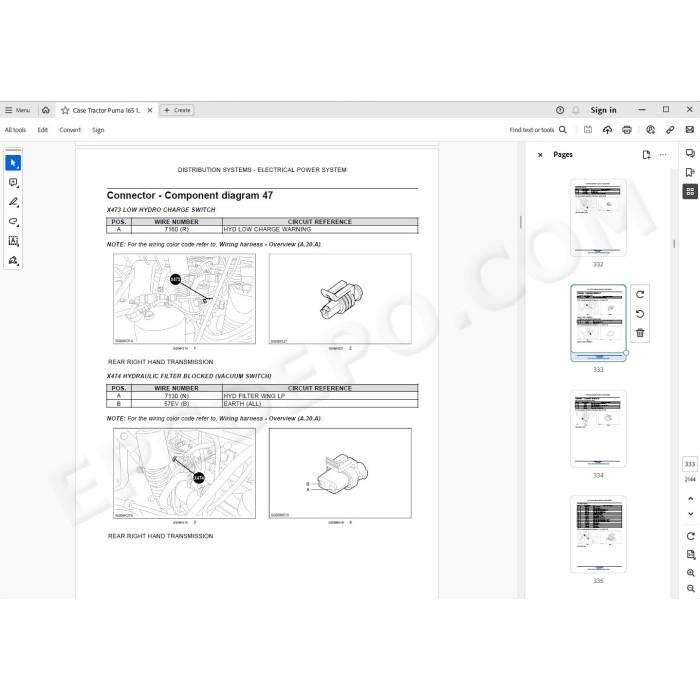Click 'HYD LOW CHARGE WARNING' table cell
Image resolution: width=700 pixels, height=700 pixels.
coord(320,229)
